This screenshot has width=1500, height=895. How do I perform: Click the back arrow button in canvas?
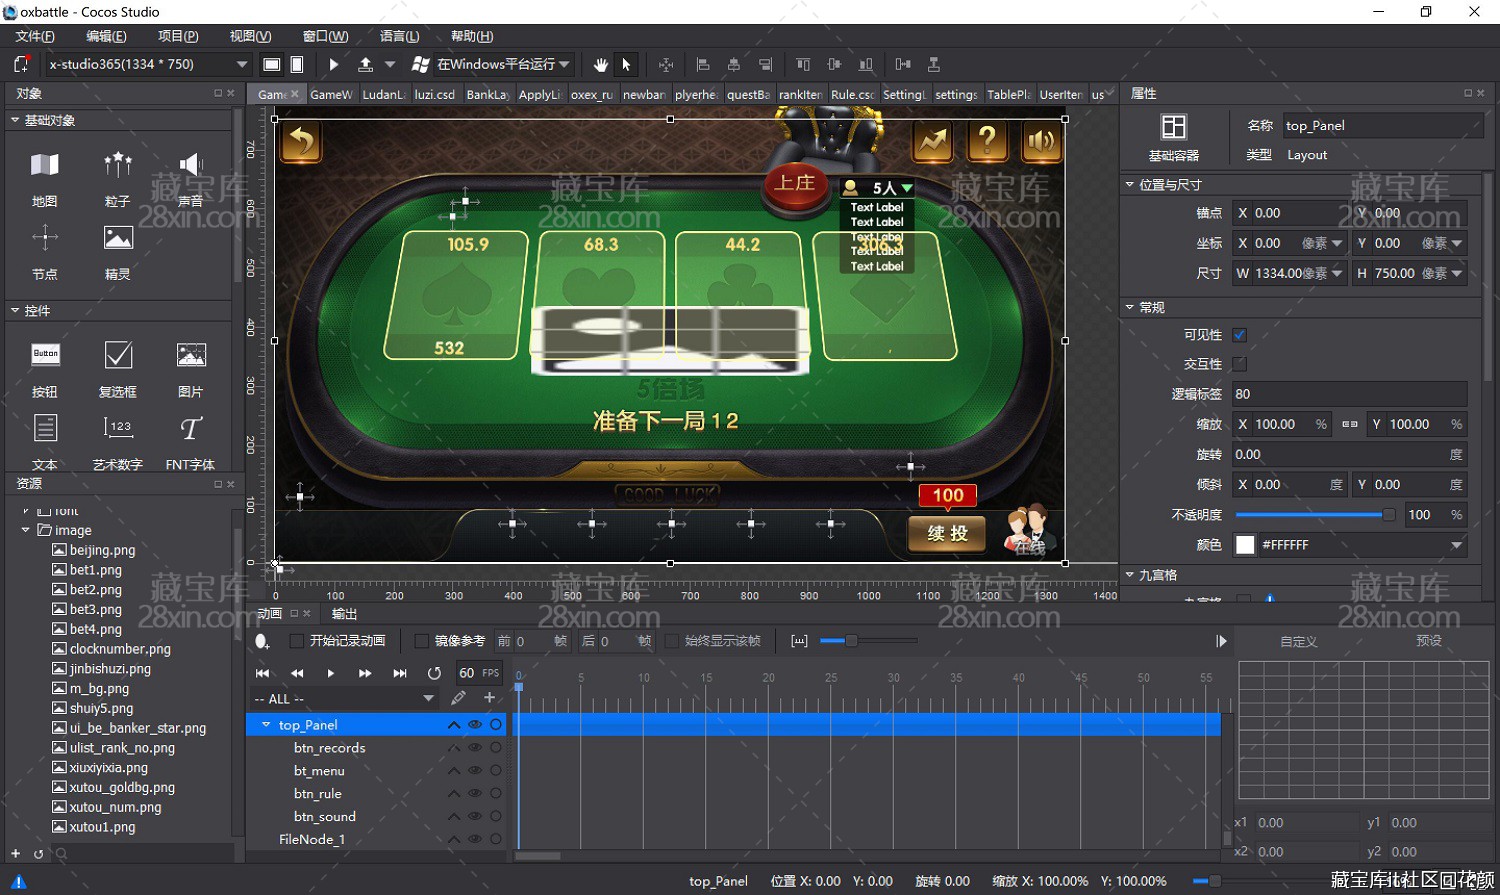(x=301, y=142)
